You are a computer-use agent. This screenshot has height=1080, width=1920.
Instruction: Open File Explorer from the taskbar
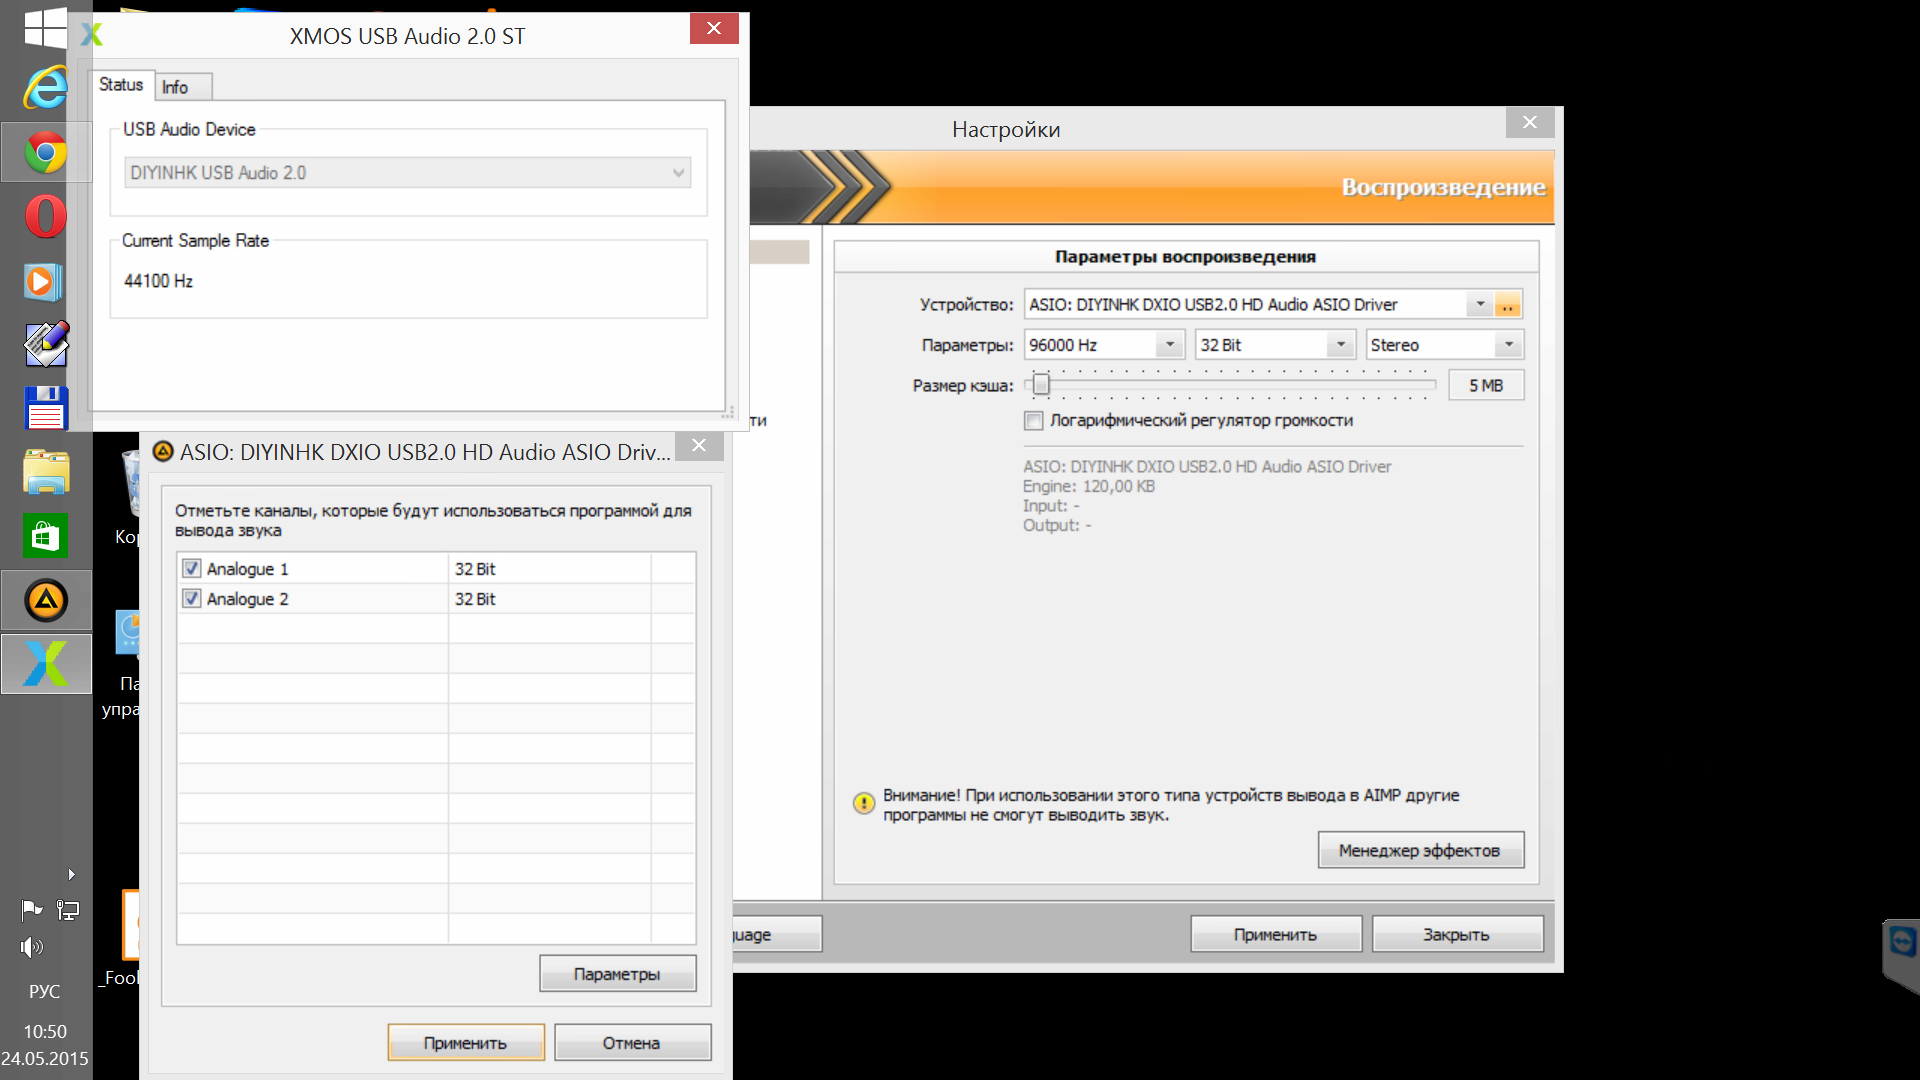tap(46, 472)
